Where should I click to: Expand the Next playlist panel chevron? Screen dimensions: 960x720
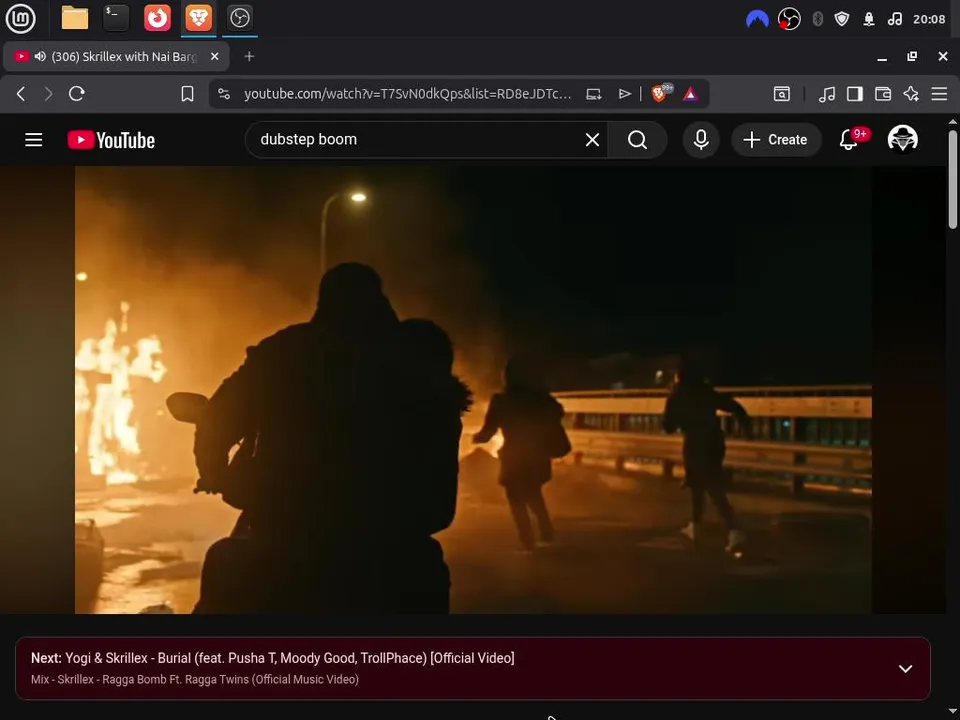pos(905,668)
